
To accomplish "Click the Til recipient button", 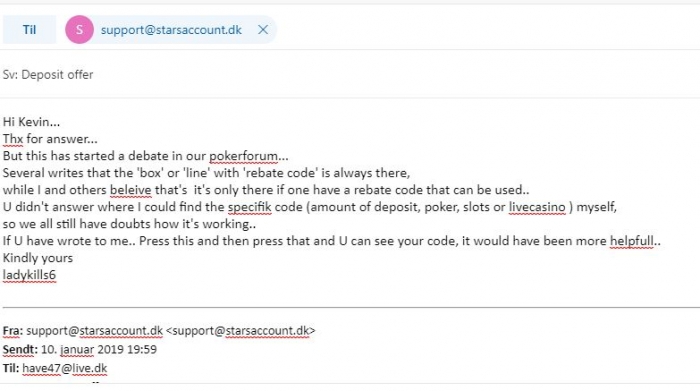I will coord(29,30).
